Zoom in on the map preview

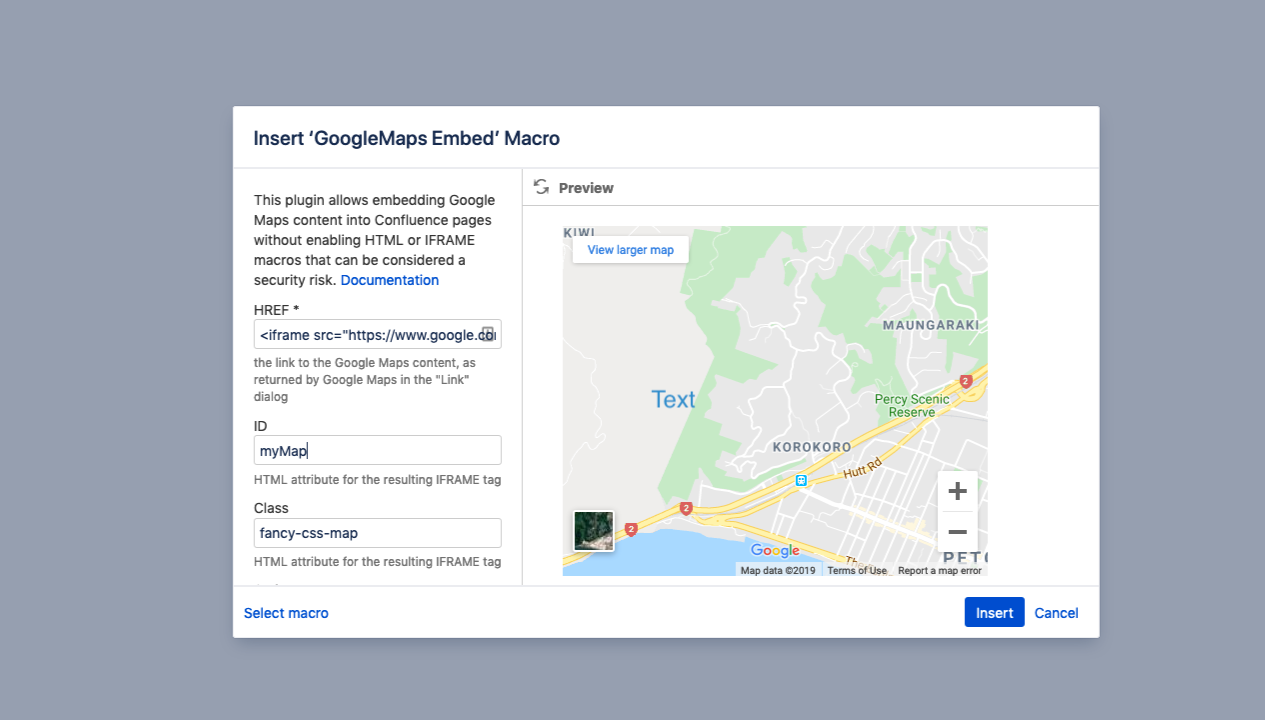(x=957, y=491)
